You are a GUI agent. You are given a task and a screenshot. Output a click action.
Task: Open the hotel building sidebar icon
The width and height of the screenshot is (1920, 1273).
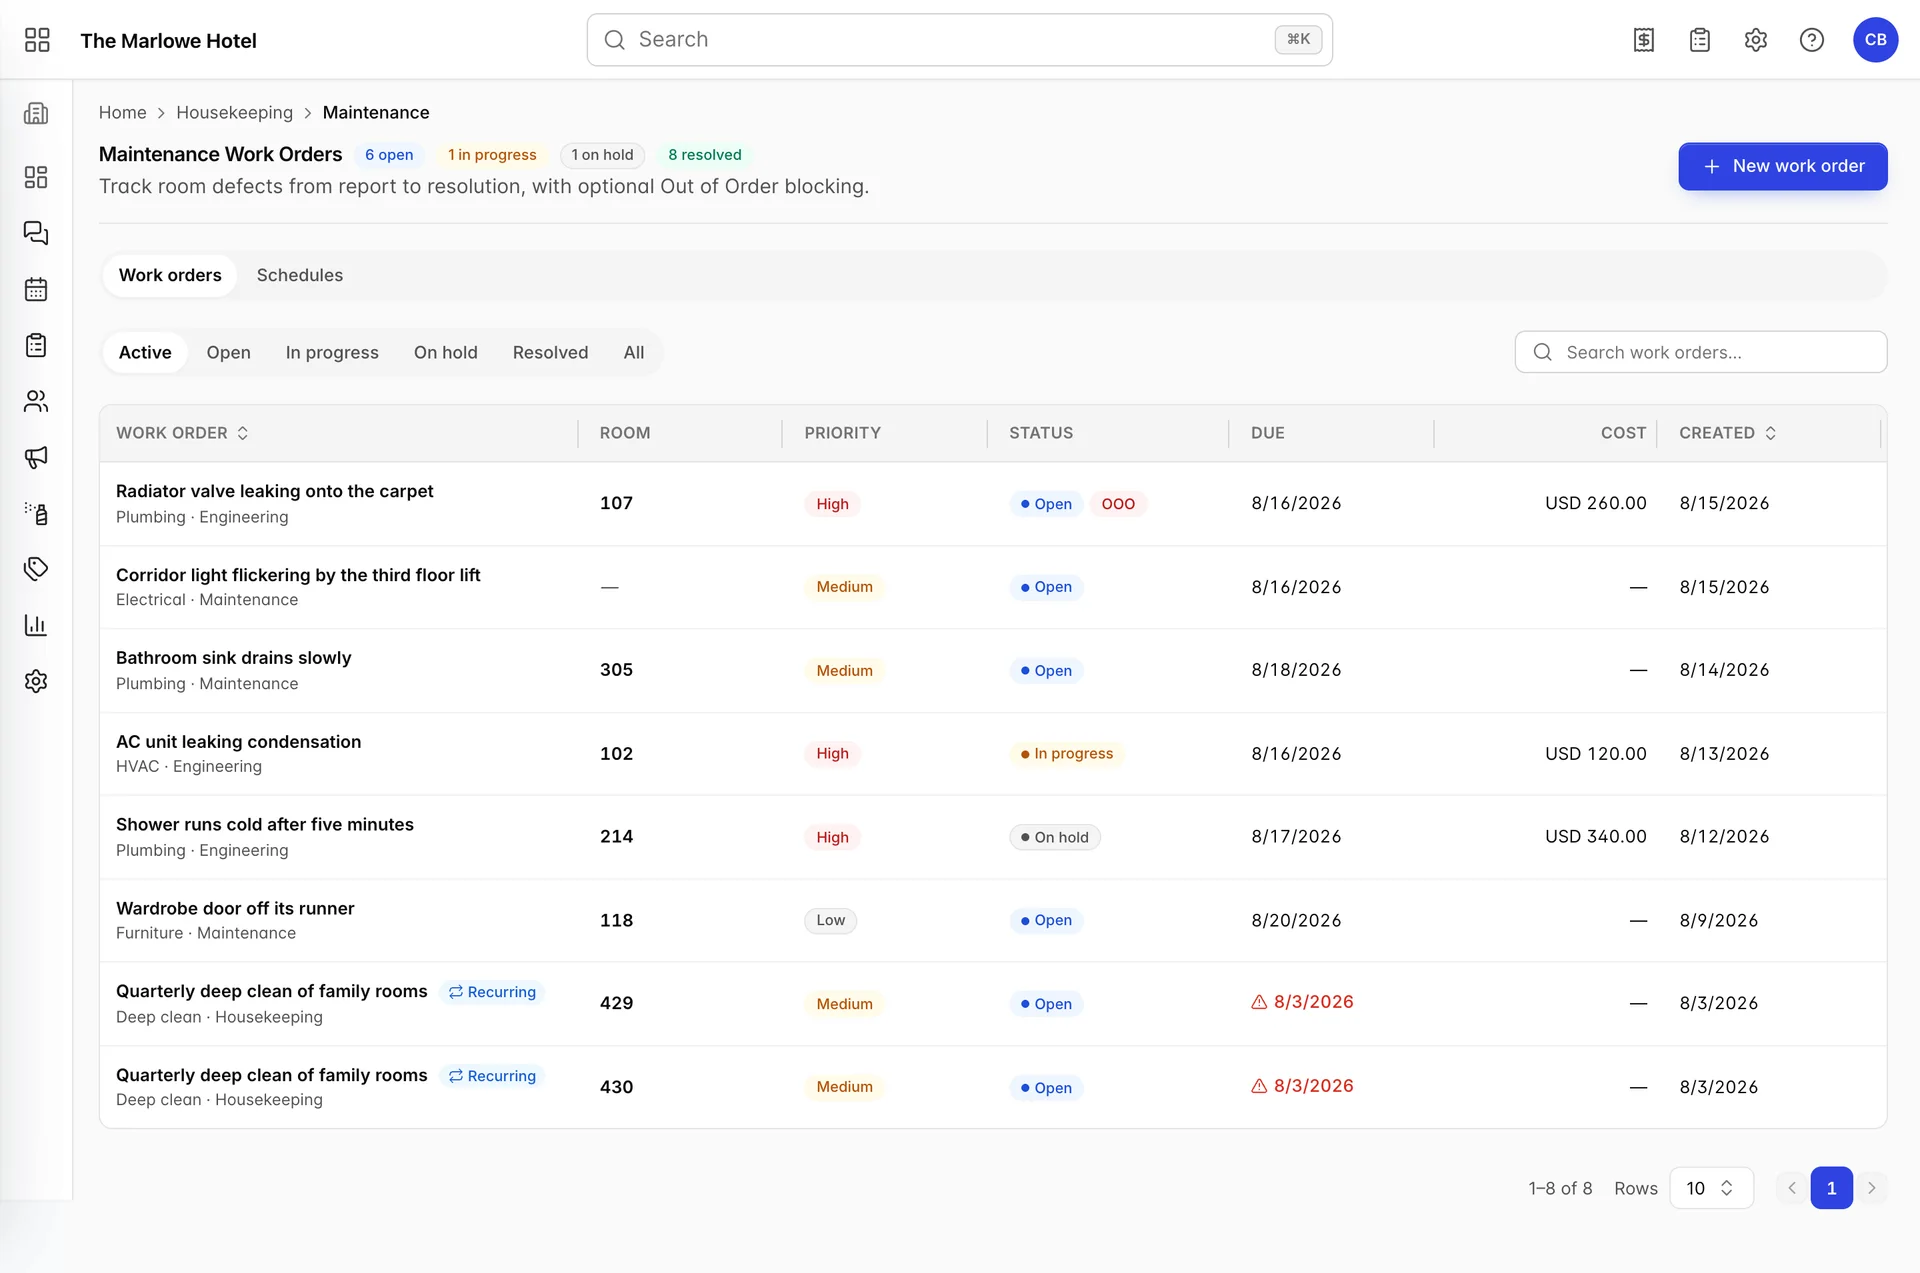tap(36, 113)
